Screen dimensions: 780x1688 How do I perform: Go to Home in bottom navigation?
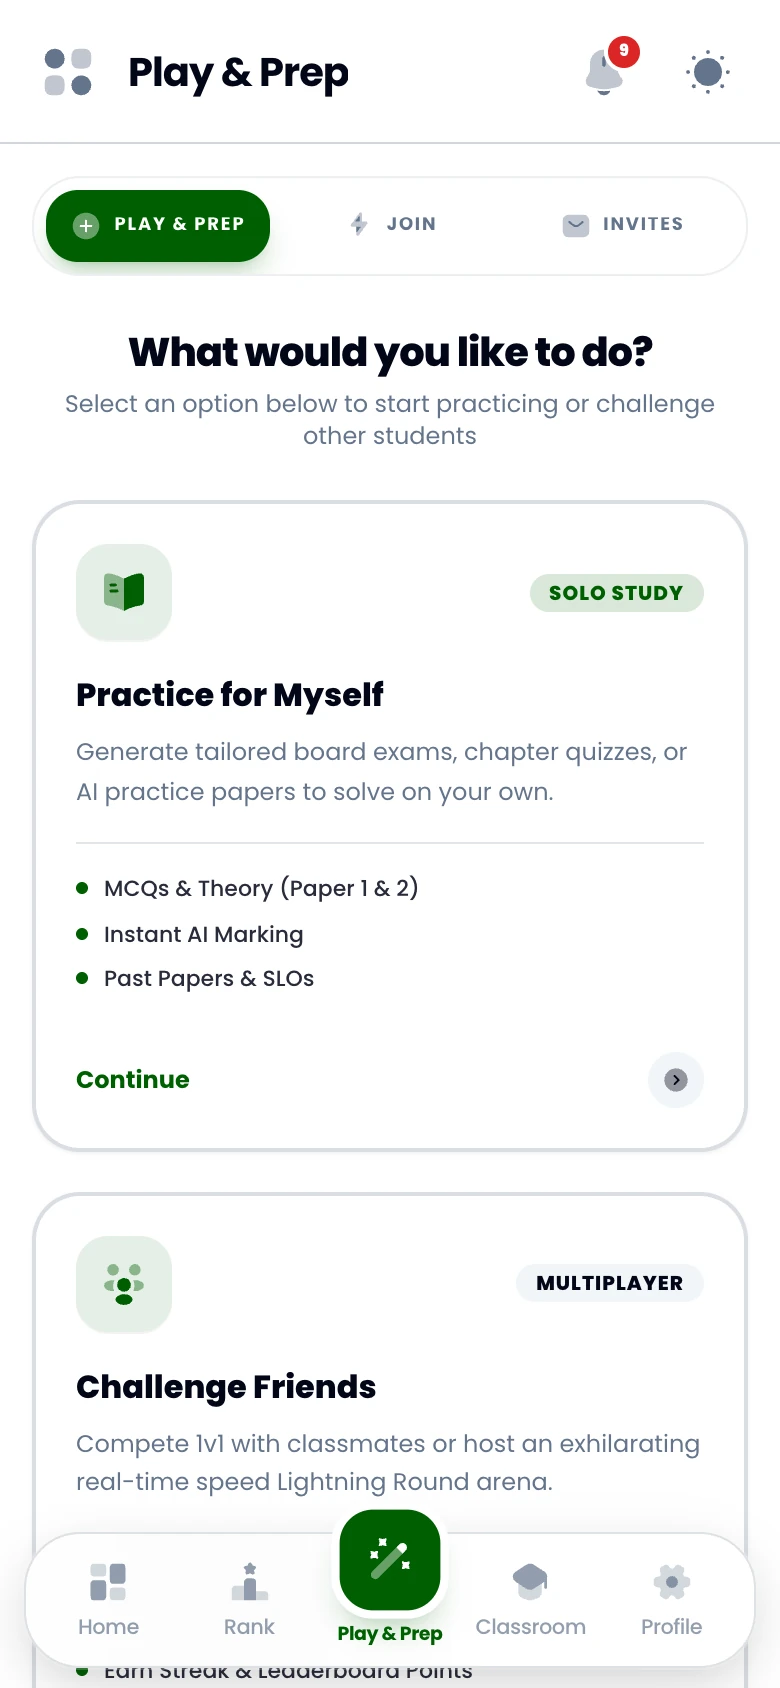(x=108, y=1600)
